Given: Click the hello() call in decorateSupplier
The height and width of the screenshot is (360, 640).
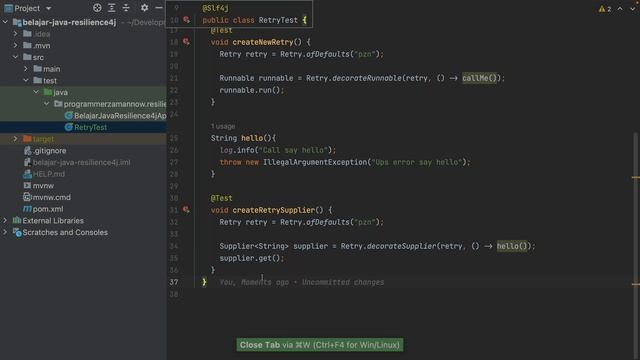Looking at the screenshot, I should [513, 246].
